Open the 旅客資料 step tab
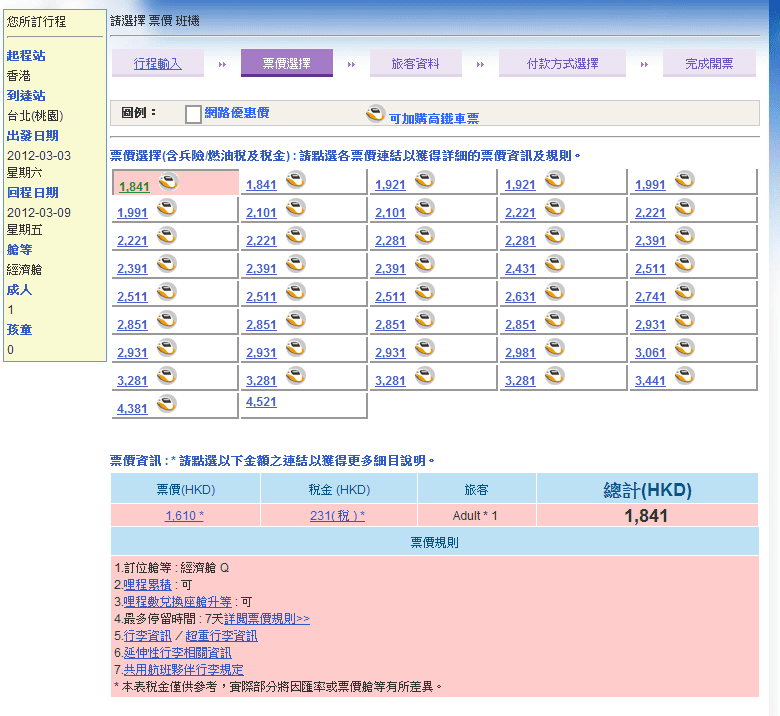This screenshot has width=780, height=716. point(415,64)
